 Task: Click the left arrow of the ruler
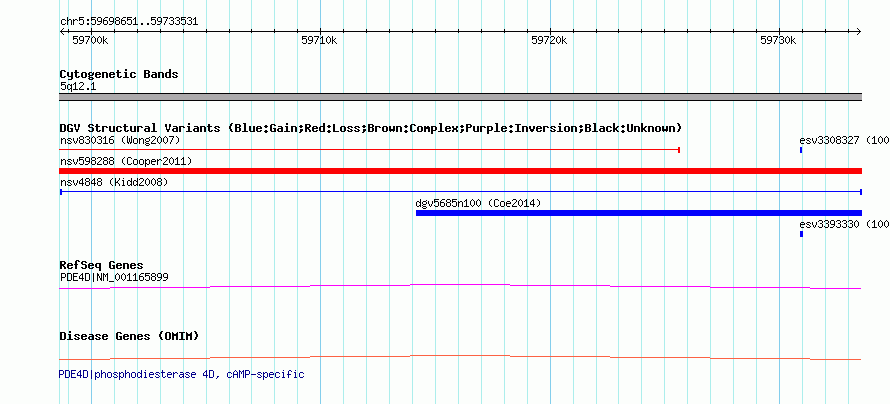tap(62, 31)
